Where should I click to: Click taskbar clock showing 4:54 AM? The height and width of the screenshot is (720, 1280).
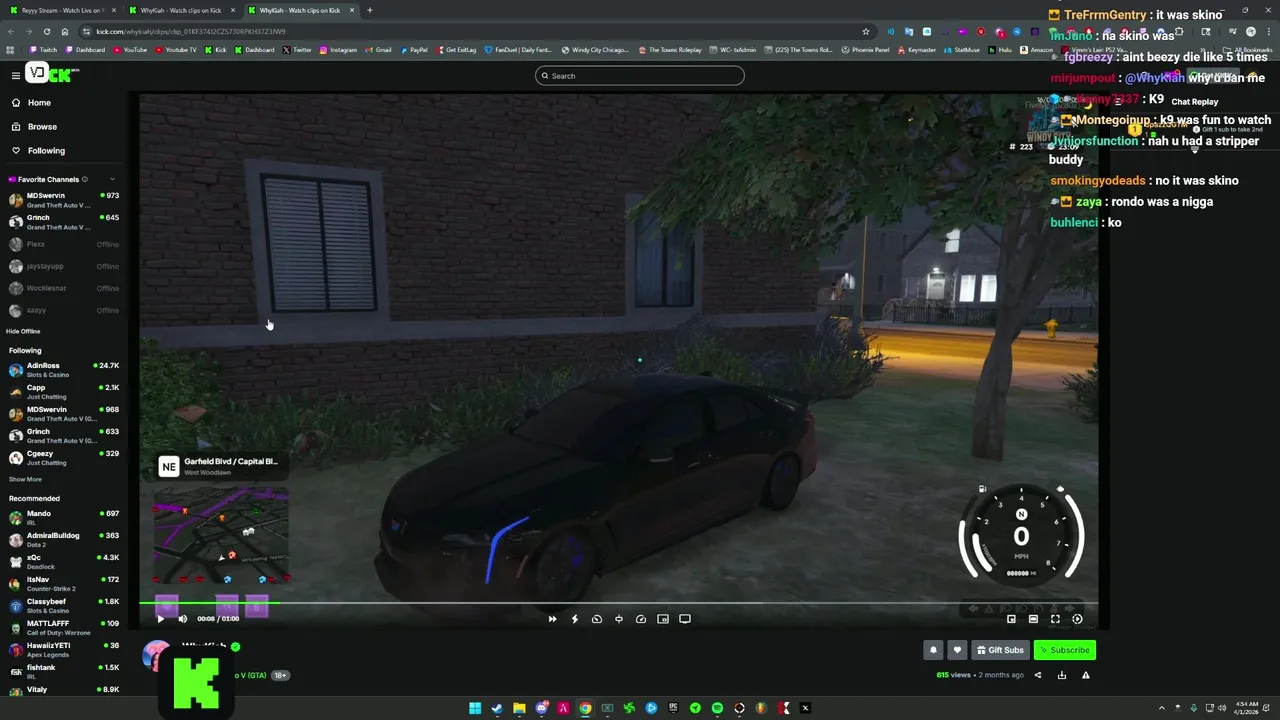(x=1246, y=708)
